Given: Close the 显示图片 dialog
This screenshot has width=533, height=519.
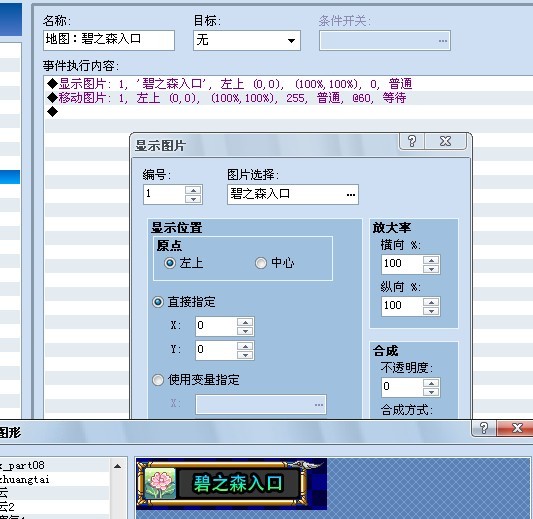Looking at the screenshot, I should click(445, 141).
